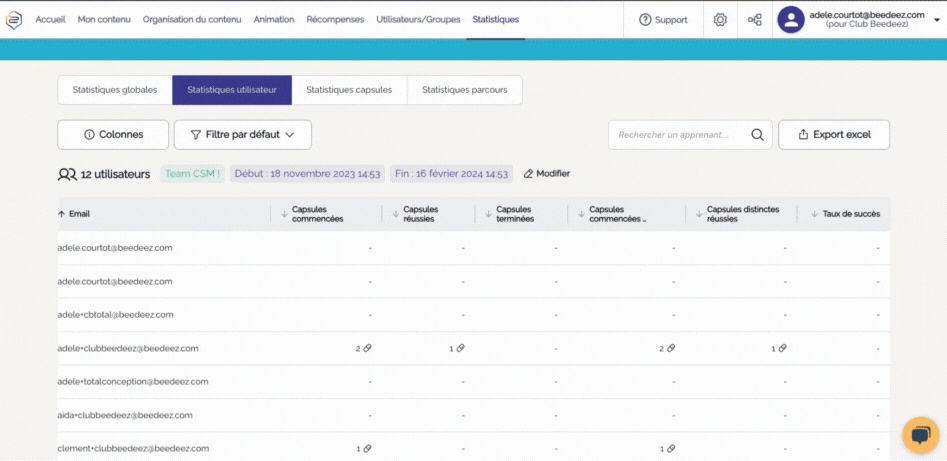Open link icon beside clement's capsules commencées

pyautogui.click(x=367, y=449)
